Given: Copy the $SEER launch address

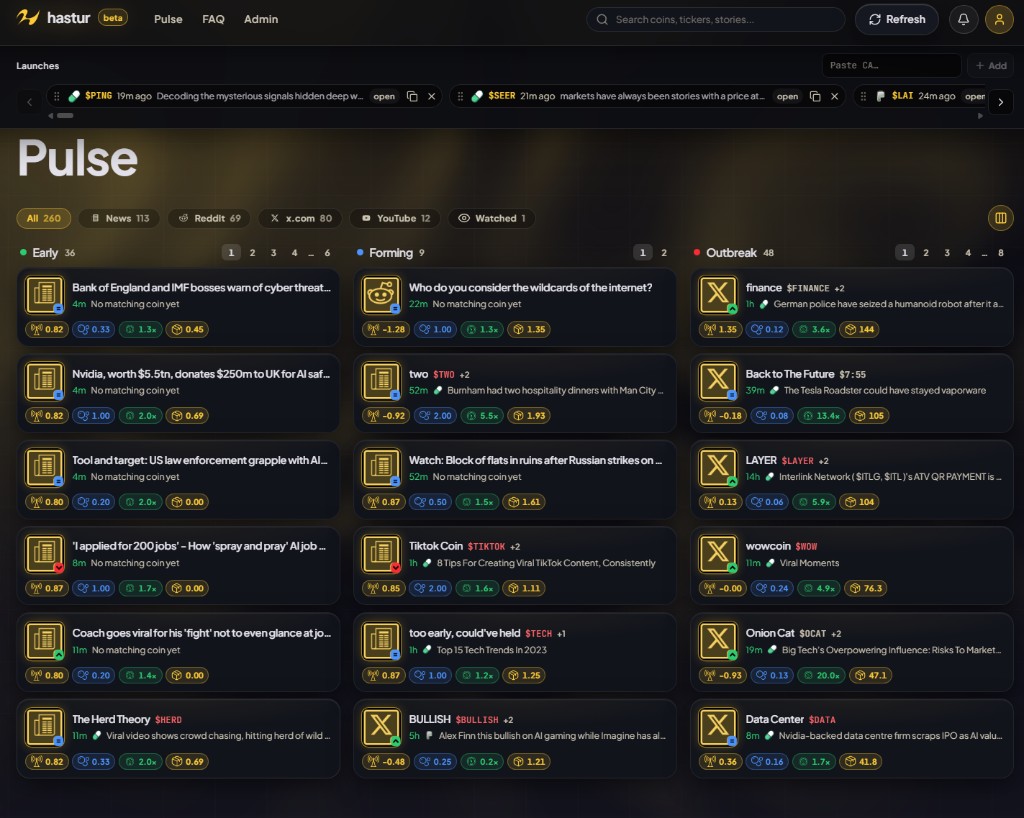Looking at the screenshot, I should coord(815,96).
